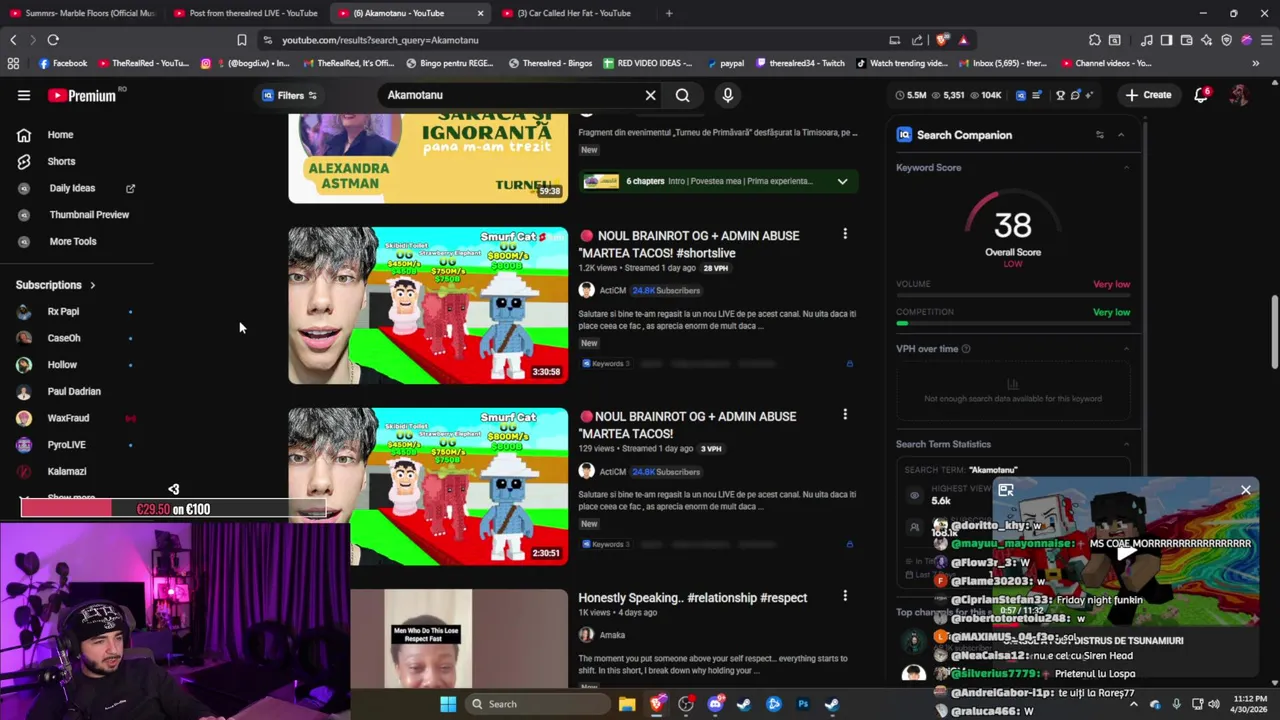Switch to Summrs Marble Floors tab
This screenshot has width=1280, height=720.
click(82, 13)
